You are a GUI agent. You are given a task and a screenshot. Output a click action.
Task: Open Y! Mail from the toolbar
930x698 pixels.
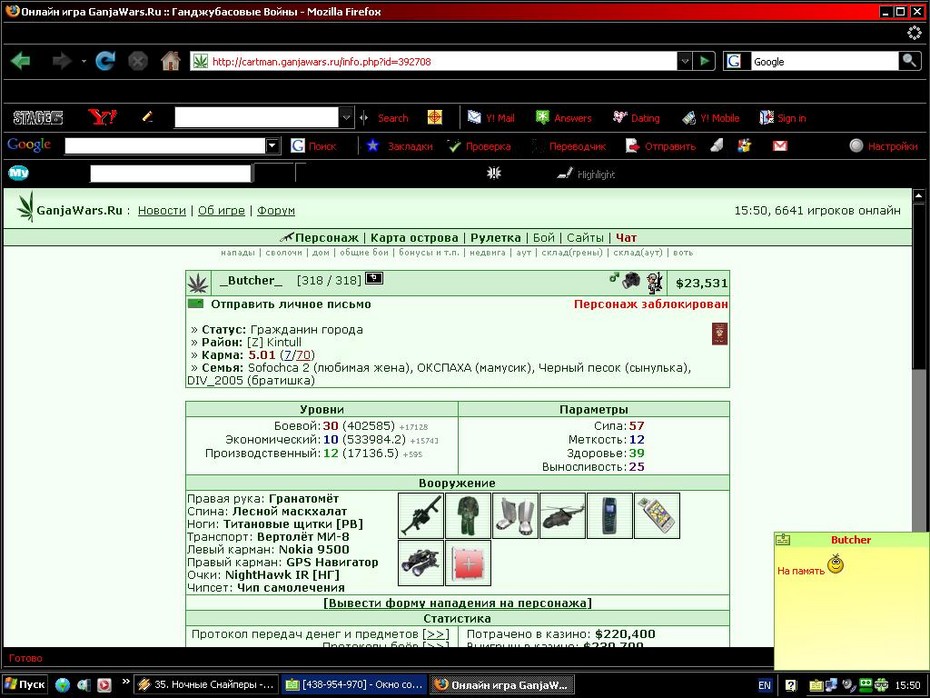tap(491, 118)
